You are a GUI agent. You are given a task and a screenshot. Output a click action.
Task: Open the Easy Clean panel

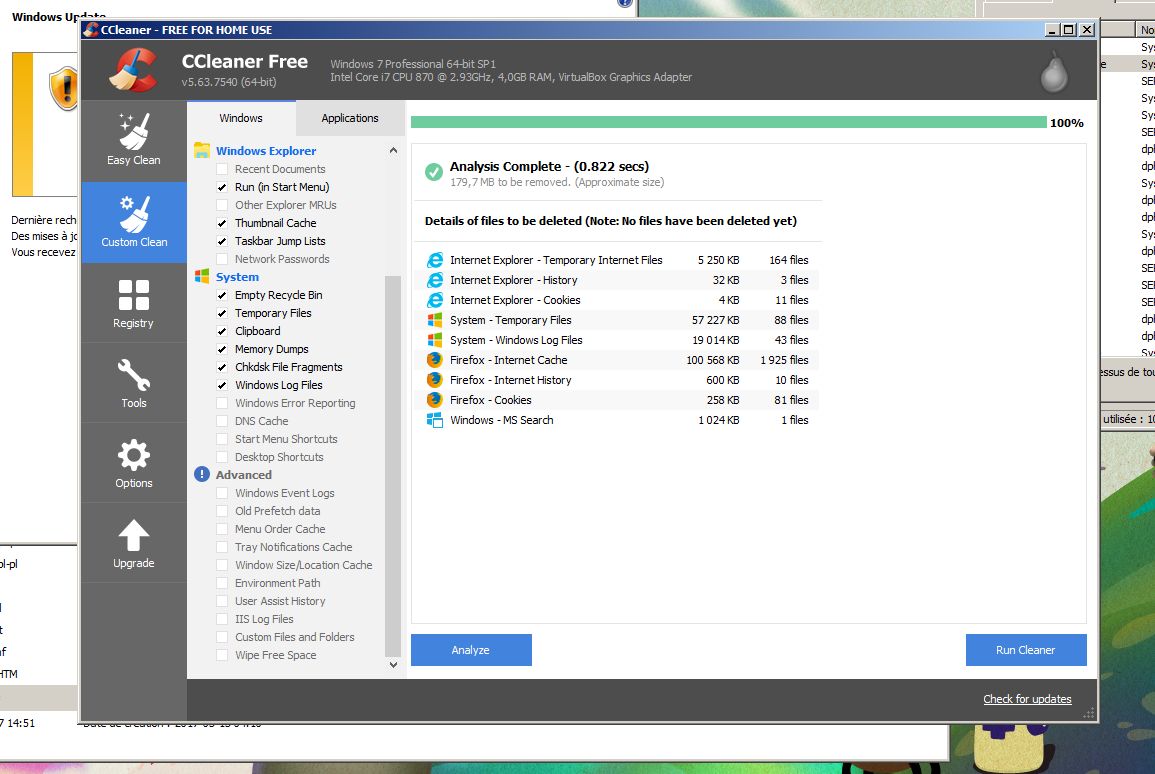click(133, 140)
